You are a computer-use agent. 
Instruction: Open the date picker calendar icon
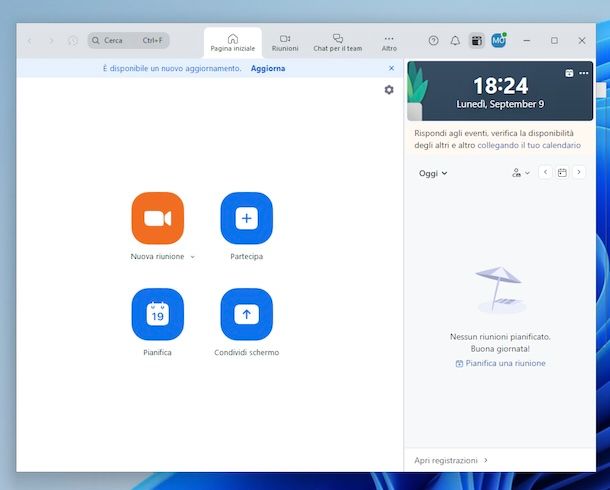[x=562, y=172]
